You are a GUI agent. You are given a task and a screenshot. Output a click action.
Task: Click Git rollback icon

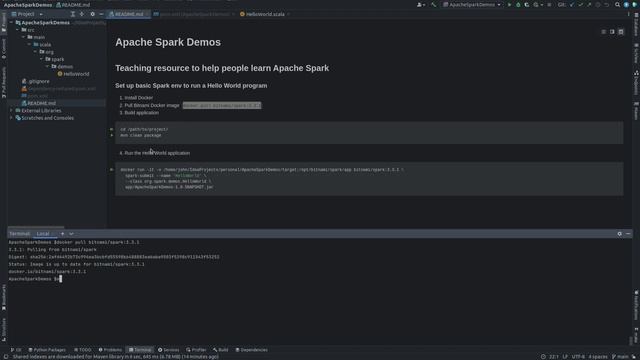(x=607, y=5)
